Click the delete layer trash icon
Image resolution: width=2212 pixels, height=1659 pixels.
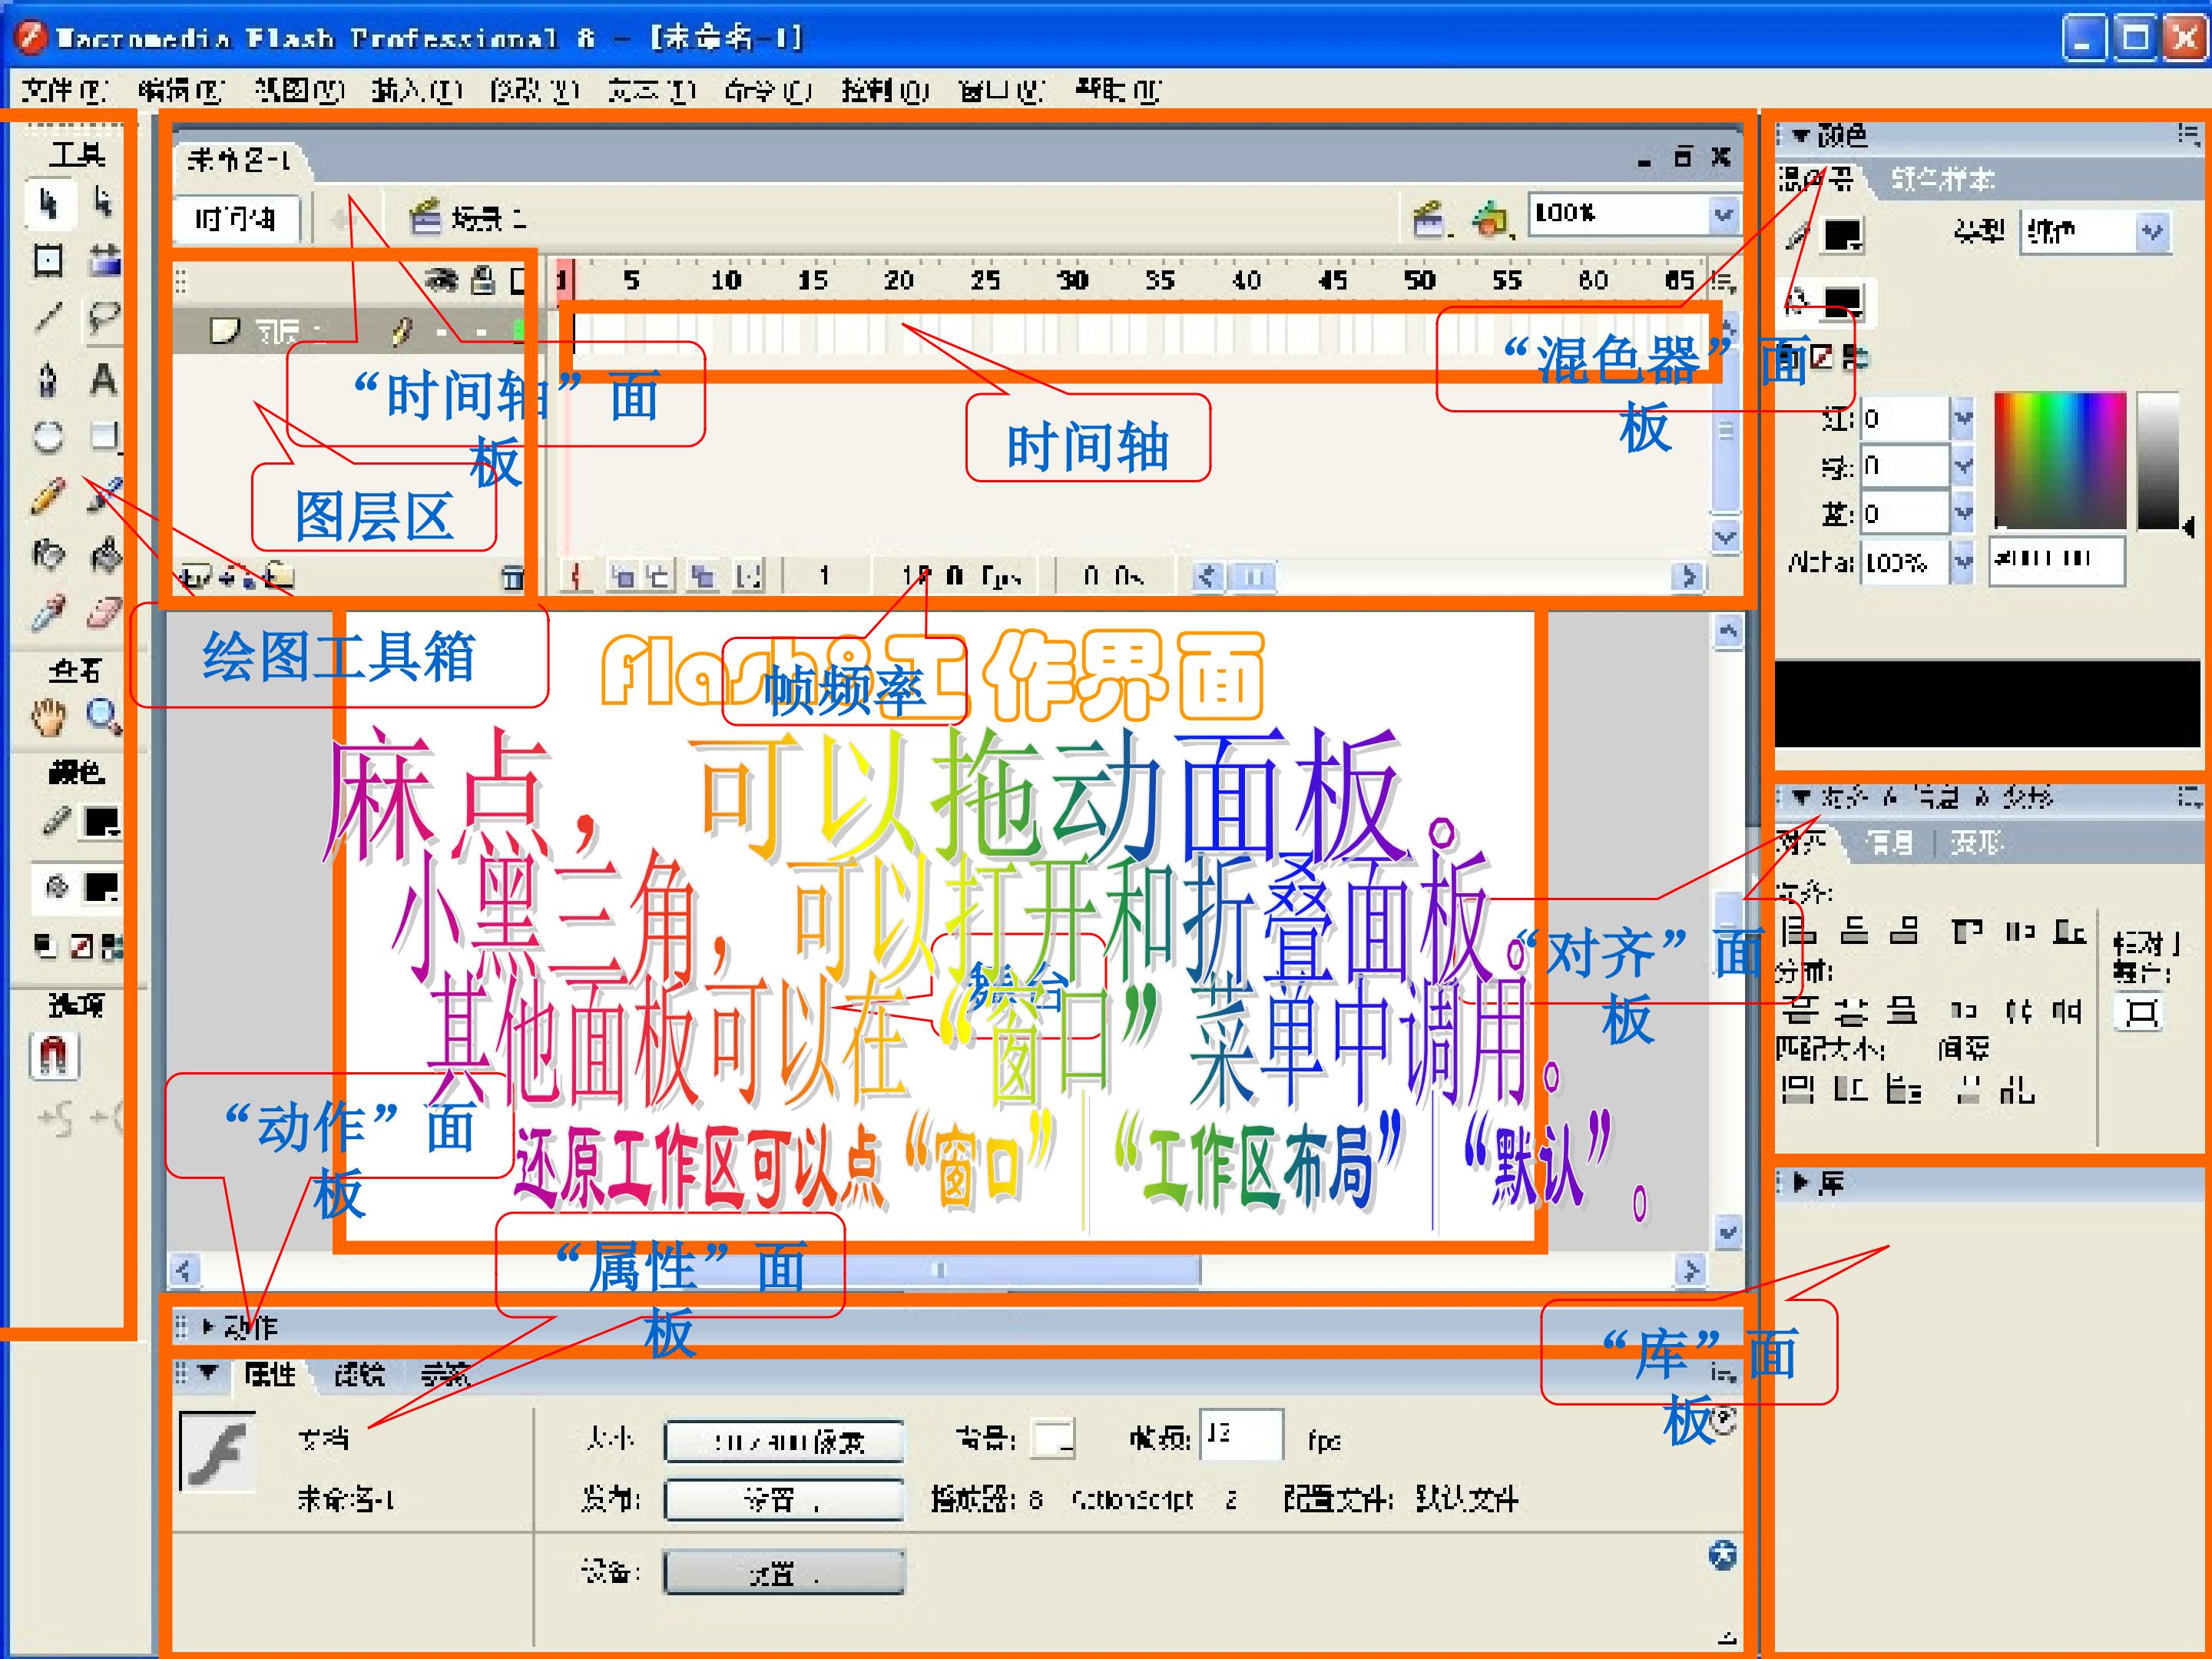512,577
